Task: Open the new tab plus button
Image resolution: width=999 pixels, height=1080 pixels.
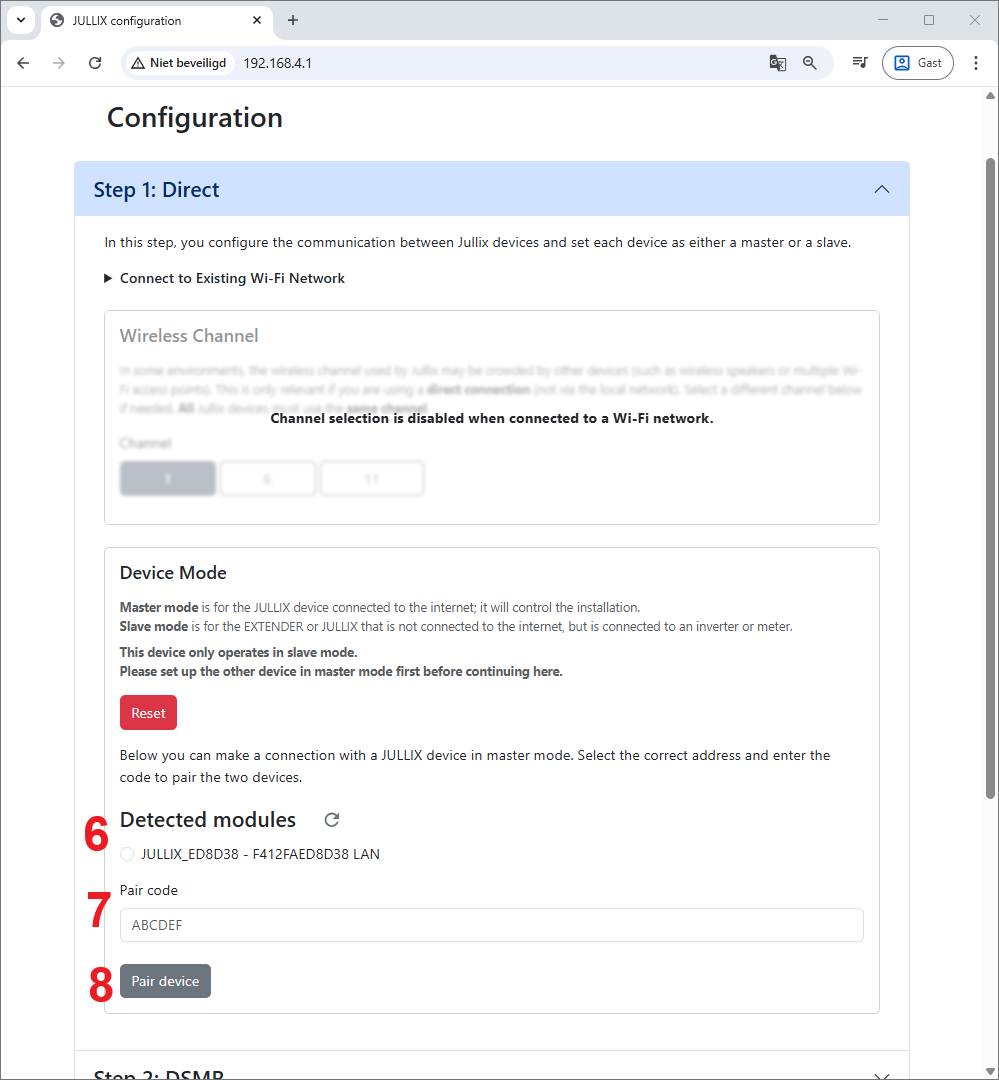Action: (293, 20)
